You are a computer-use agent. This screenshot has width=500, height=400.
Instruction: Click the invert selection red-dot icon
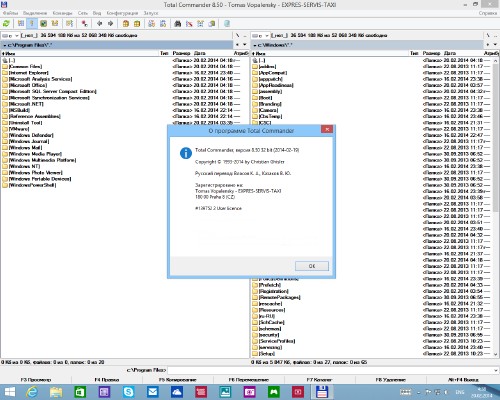click(x=84, y=23)
